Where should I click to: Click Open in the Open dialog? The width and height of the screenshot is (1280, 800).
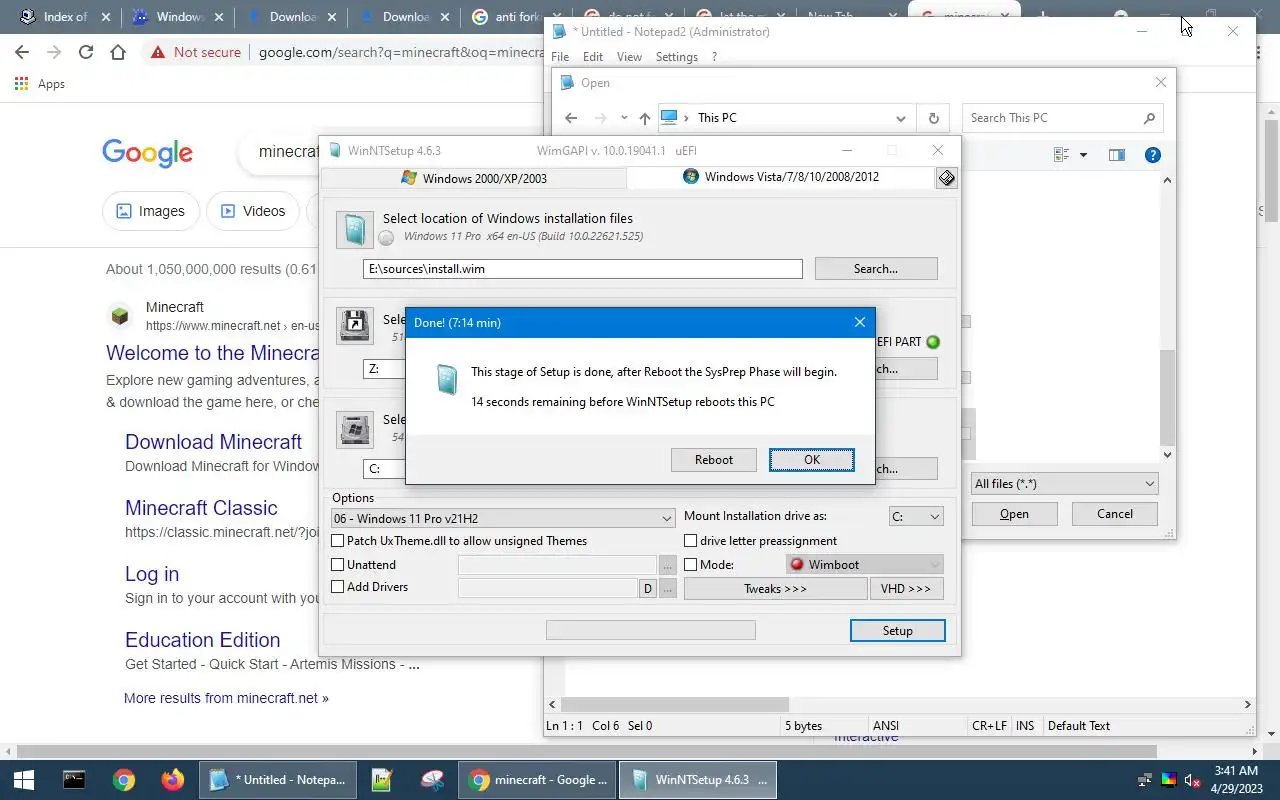1014,514
